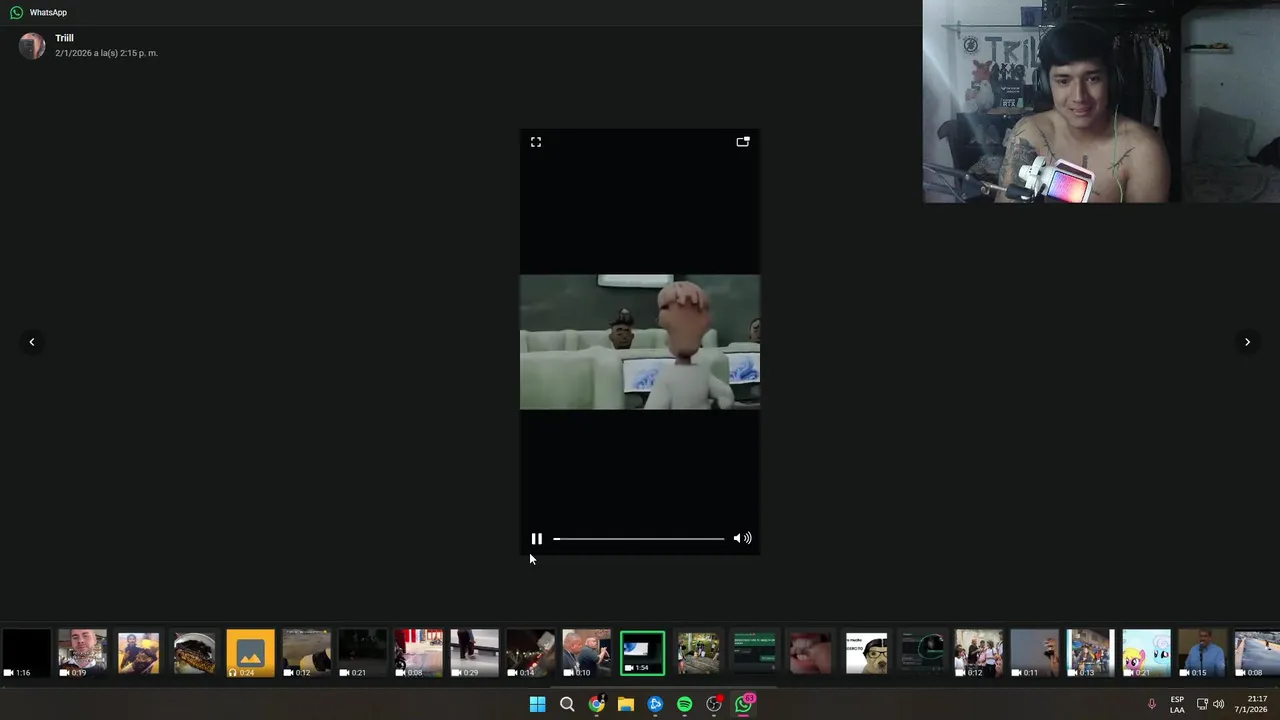Switch the ESP LAA keyboard language
The width and height of the screenshot is (1280, 720).
coord(1177,704)
